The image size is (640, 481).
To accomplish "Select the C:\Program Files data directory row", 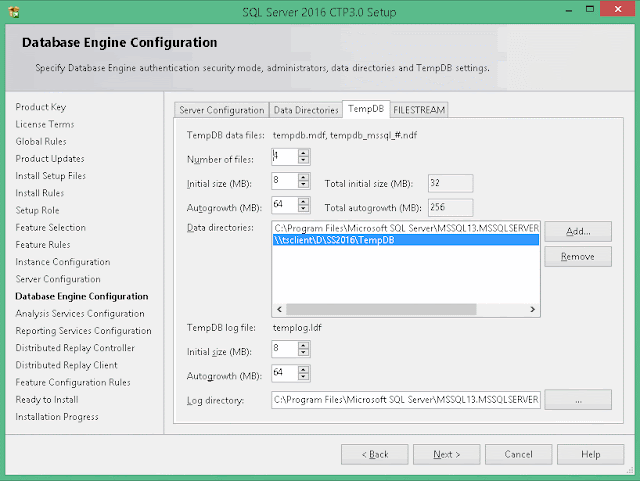I will 406,228.
